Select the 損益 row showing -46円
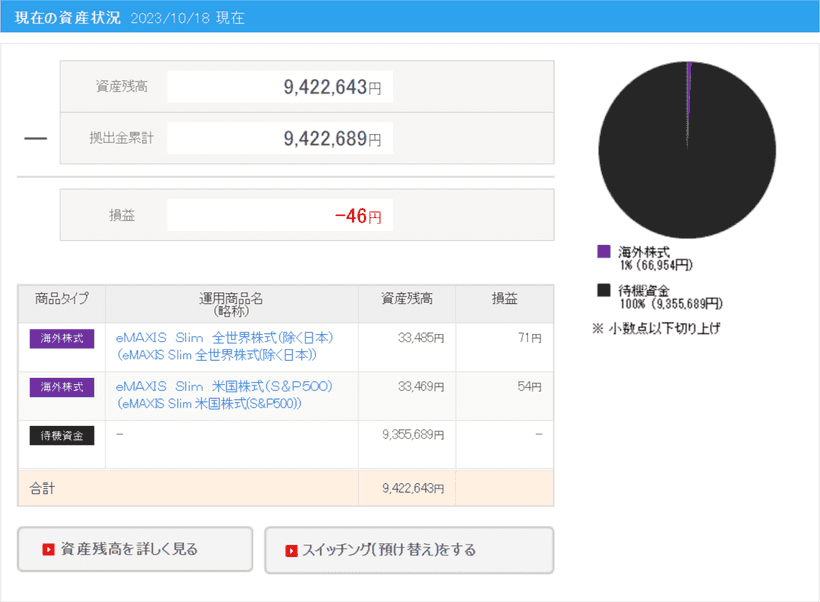 point(280,214)
